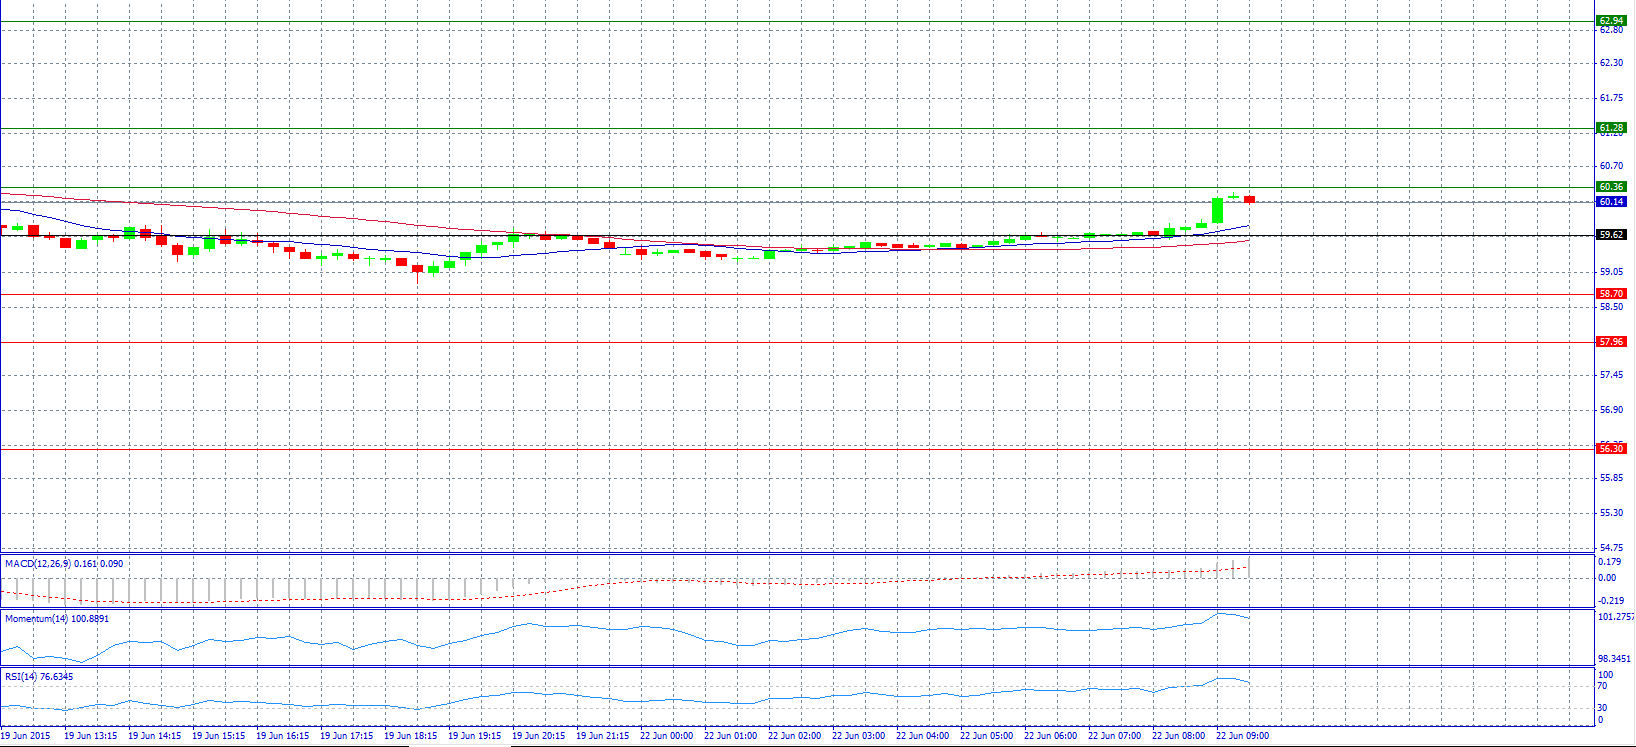Click the 57.45 price scale value
1636x747 pixels.
1611,375
